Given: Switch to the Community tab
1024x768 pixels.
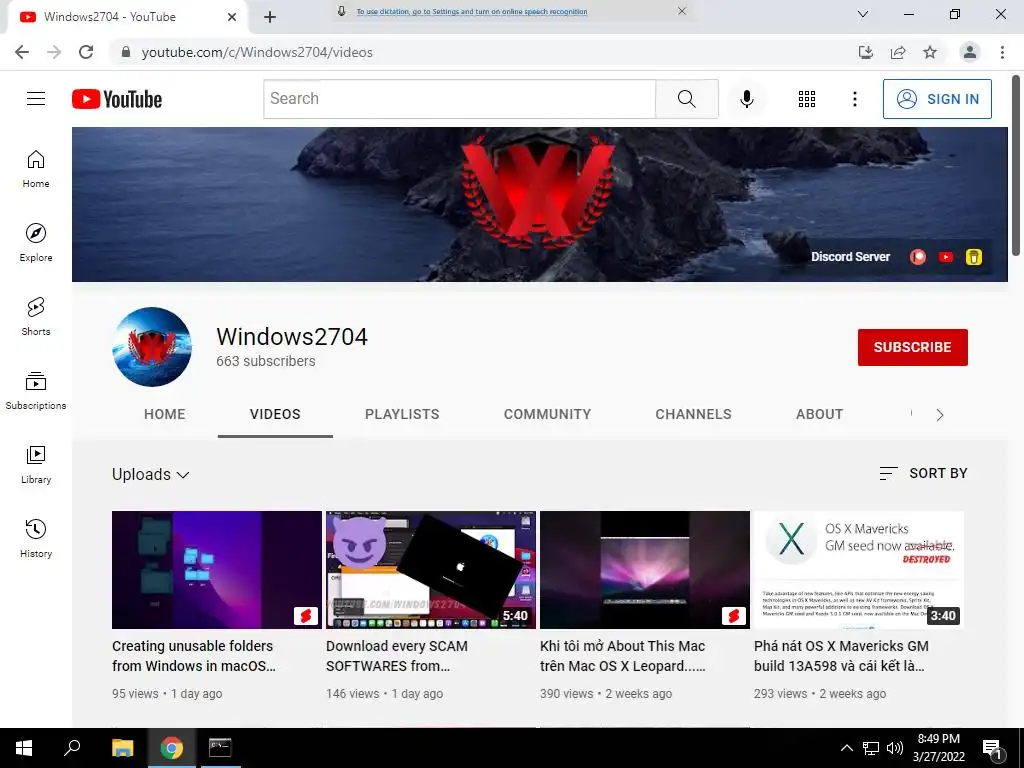Looking at the screenshot, I should (547, 415).
